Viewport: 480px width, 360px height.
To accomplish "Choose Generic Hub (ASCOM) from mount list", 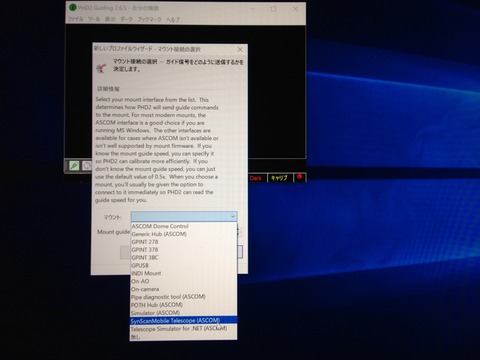I will [183, 234].
